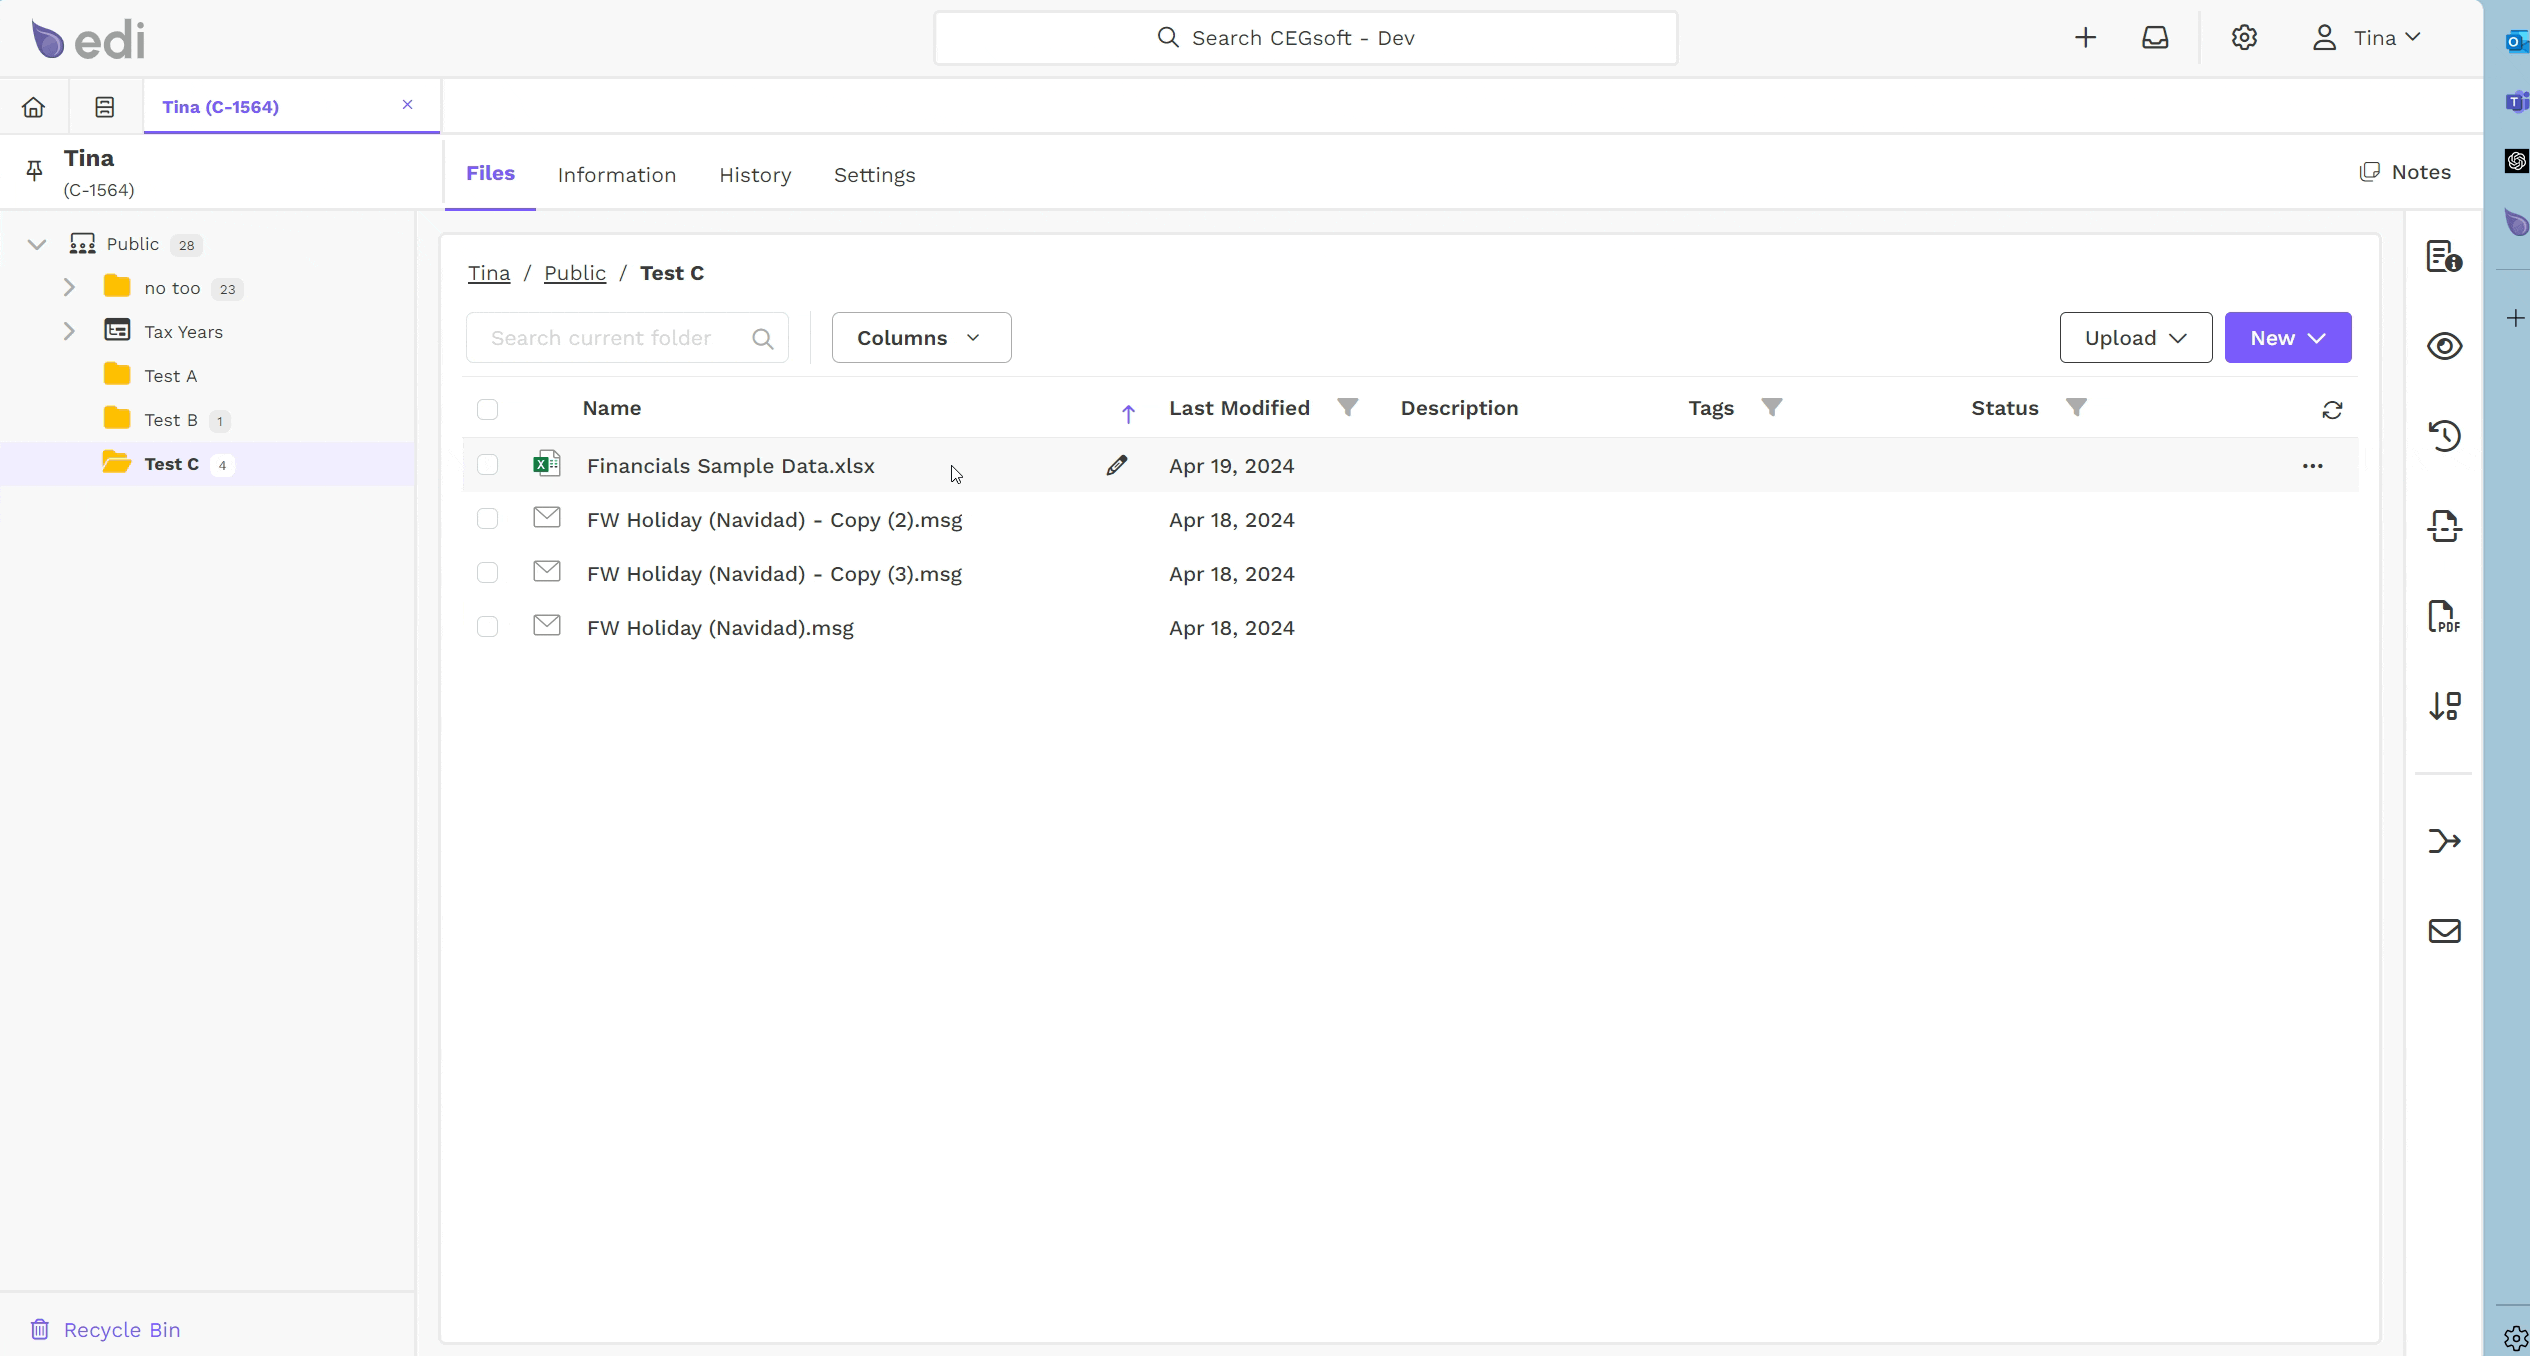Click the PDF file icon in right sidebar
This screenshot has width=2530, height=1356.
click(2444, 616)
